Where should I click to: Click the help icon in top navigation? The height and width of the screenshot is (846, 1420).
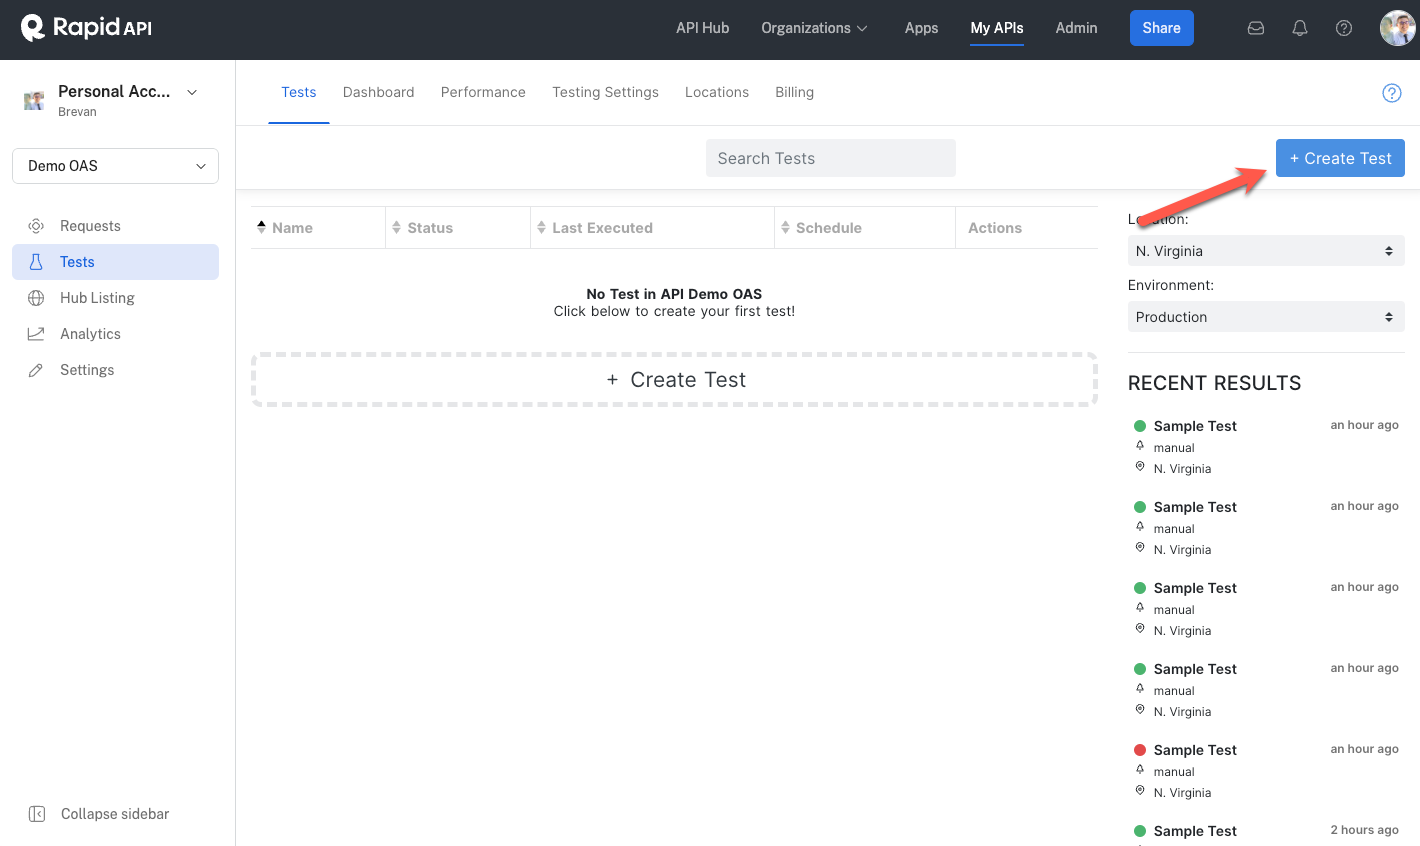(x=1344, y=28)
